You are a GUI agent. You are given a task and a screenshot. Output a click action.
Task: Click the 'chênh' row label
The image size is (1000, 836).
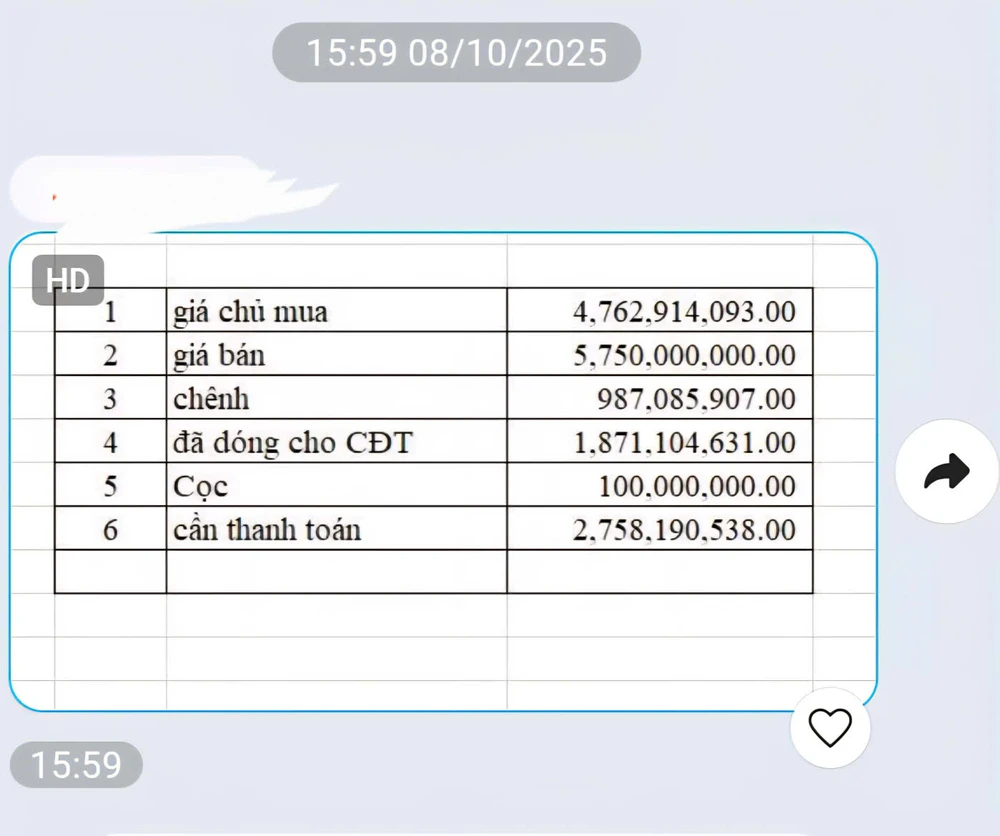click(x=211, y=400)
